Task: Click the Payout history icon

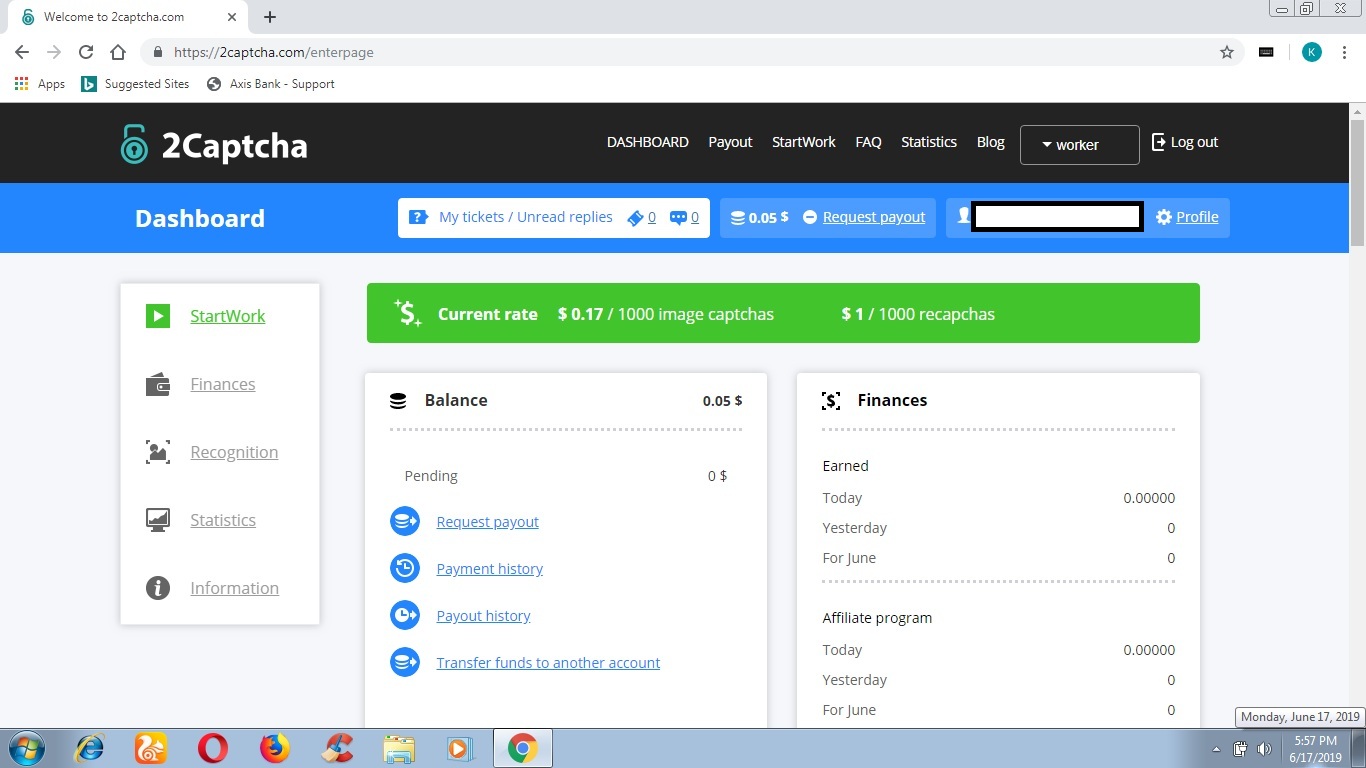Action: click(x=405, y=616)
